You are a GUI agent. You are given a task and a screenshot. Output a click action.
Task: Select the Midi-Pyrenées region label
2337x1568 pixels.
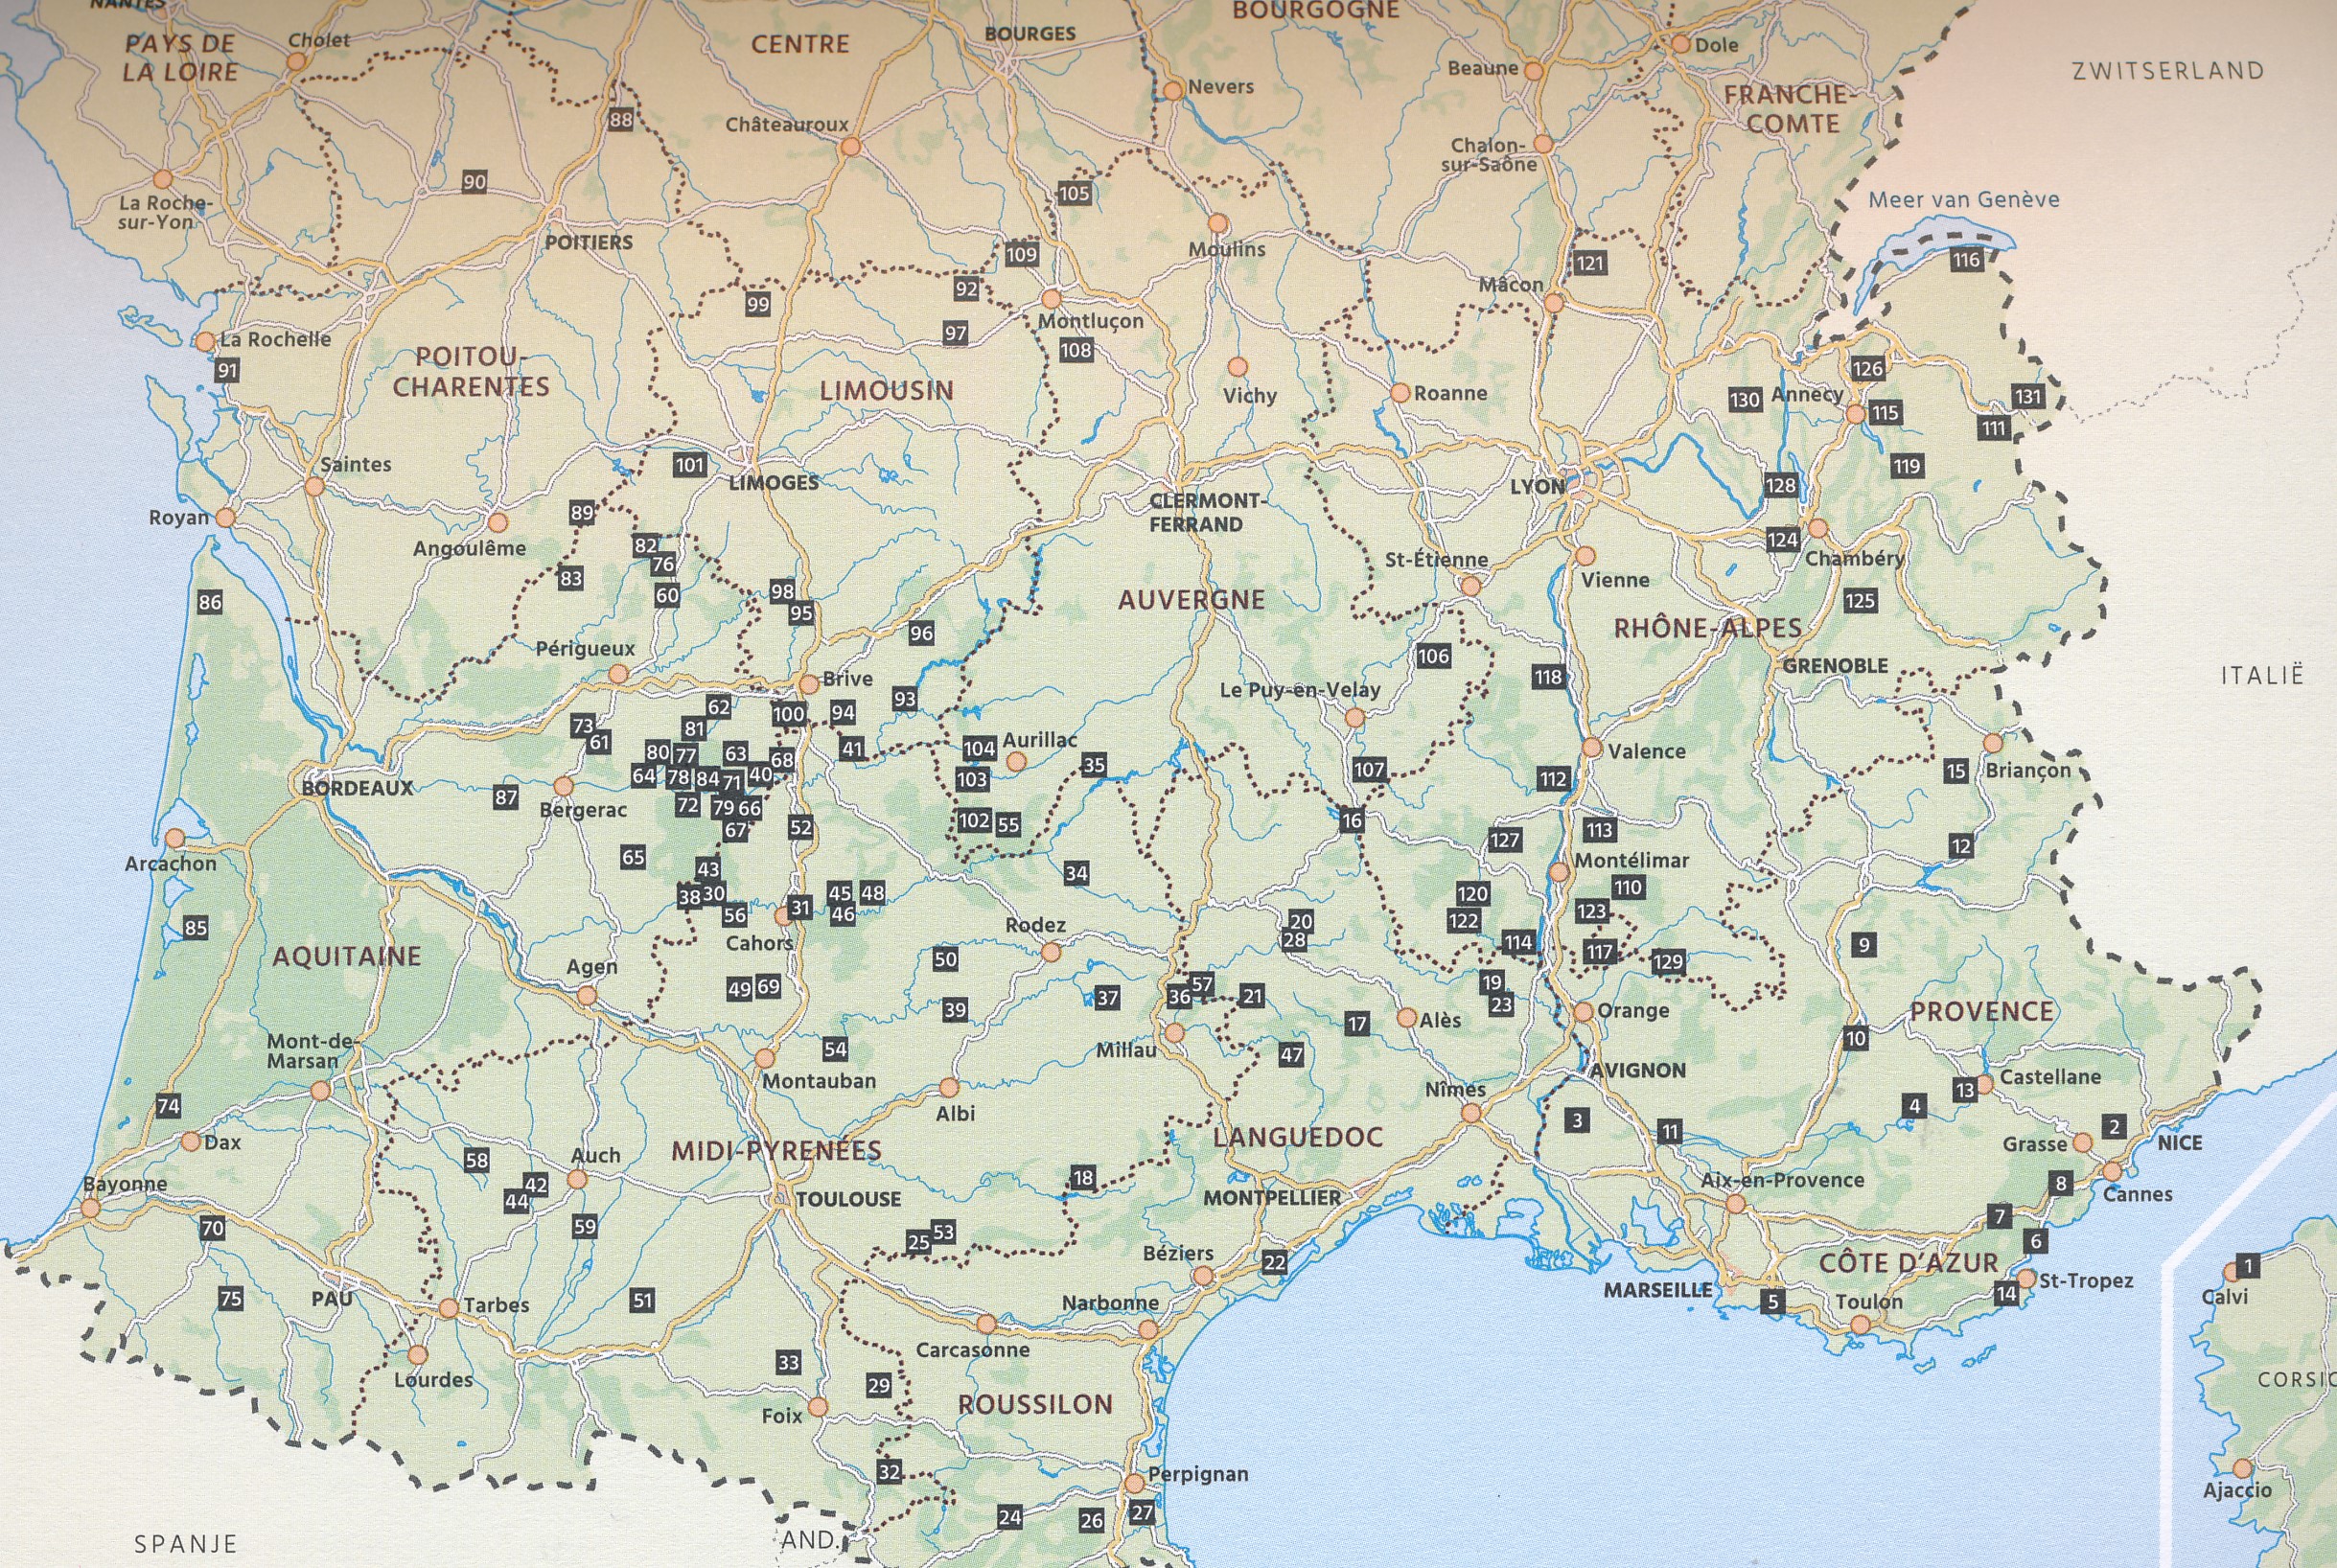pos(776,1151)
